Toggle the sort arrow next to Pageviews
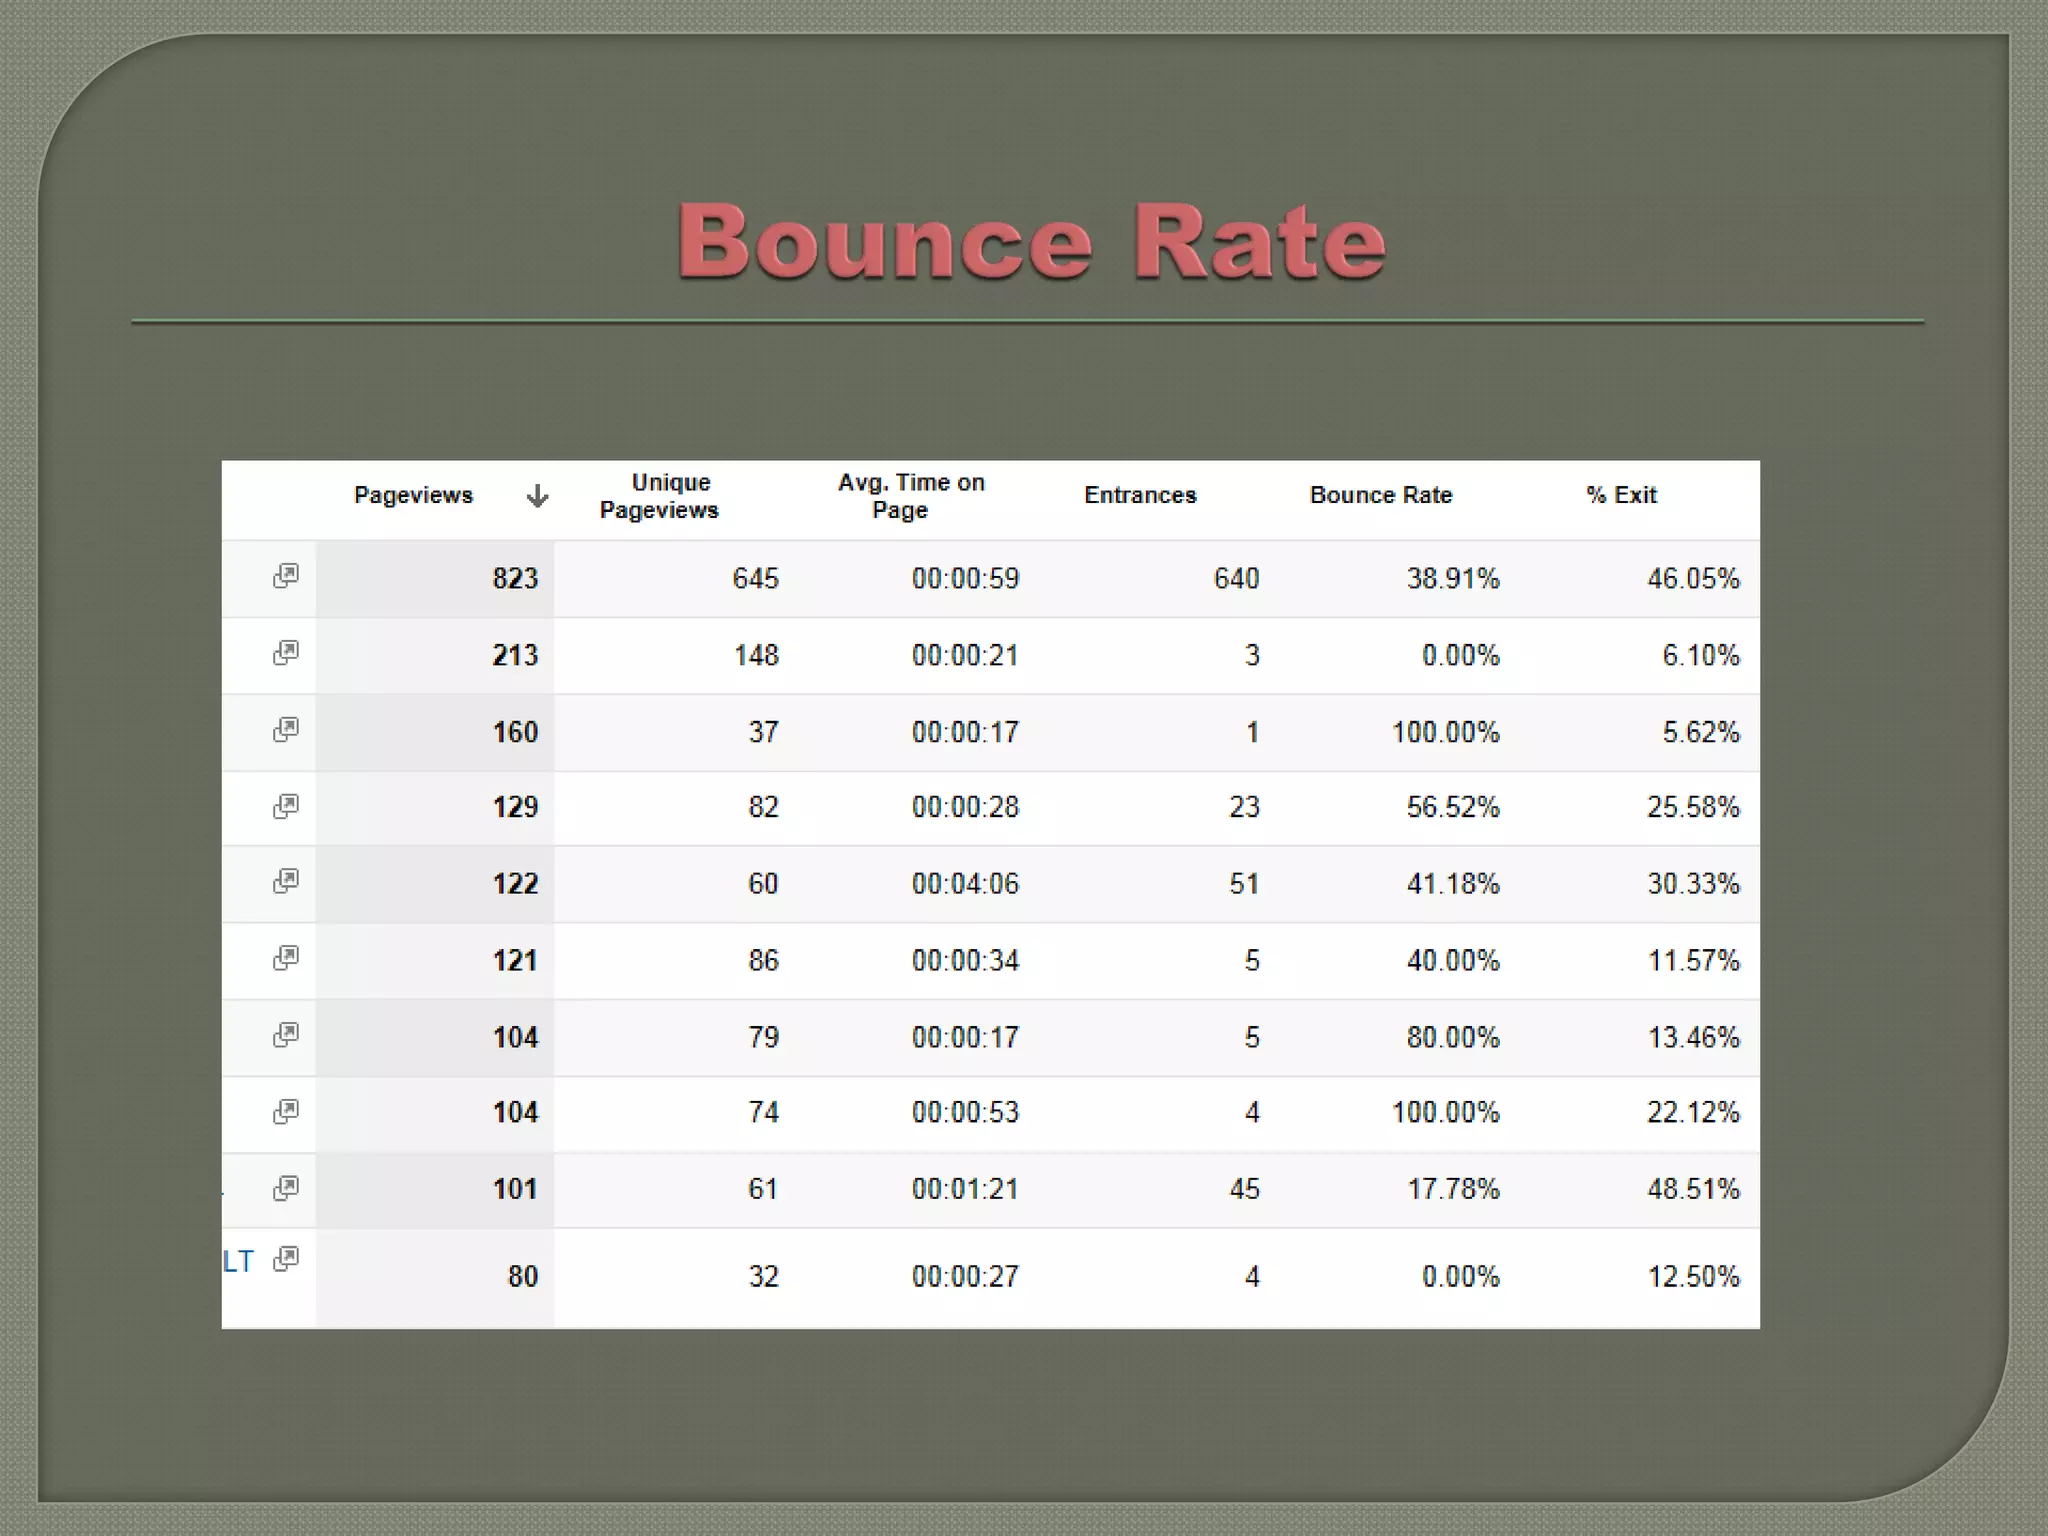2048x1536 pixels. point(537,496)
